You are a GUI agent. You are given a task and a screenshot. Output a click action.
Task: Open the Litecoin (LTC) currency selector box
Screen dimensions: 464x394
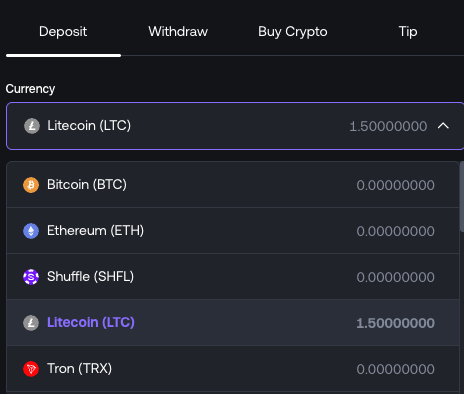pyautogui.click(x=235, y=126)
